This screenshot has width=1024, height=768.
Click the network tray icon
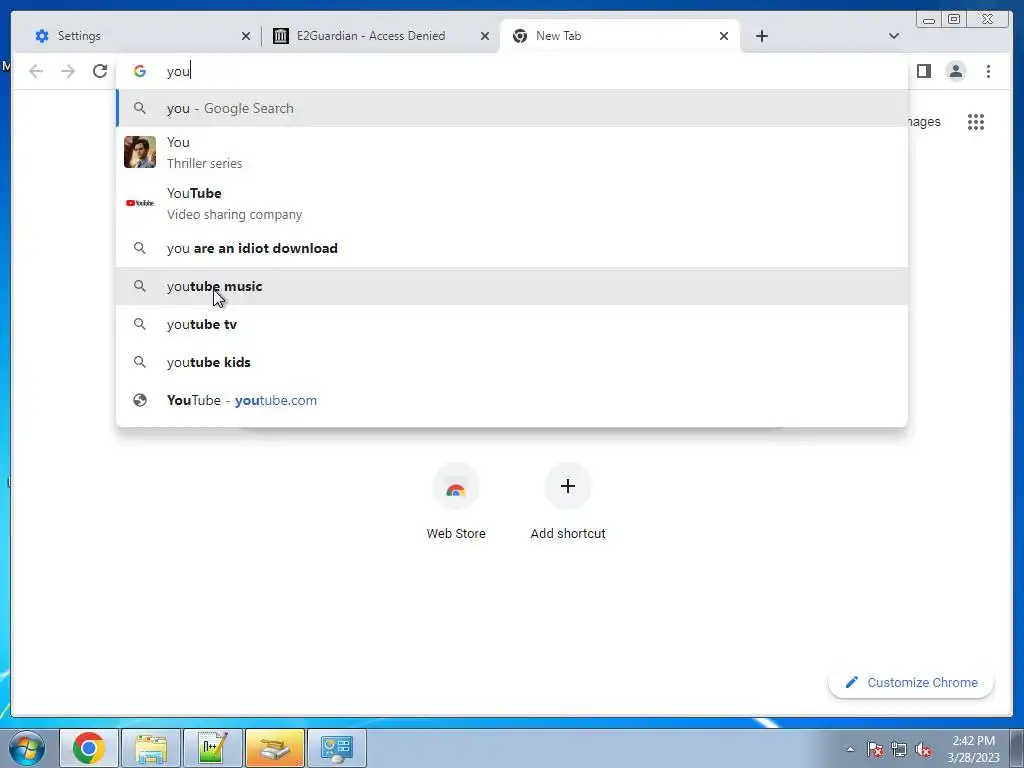[899, 749]
